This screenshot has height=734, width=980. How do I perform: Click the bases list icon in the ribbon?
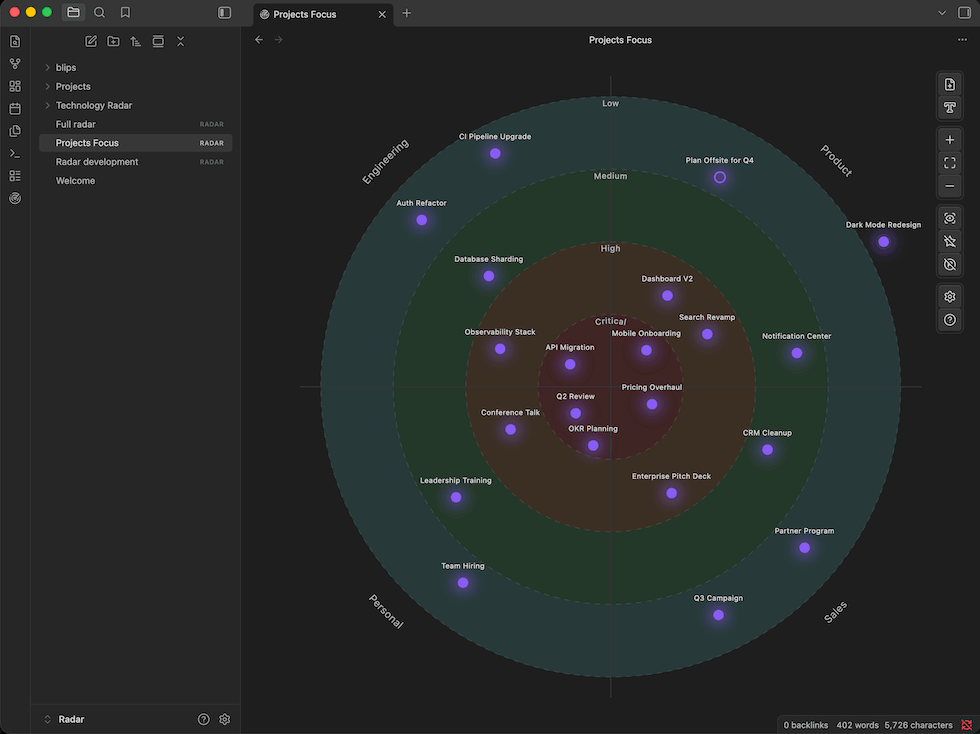[x=15, y=176]
